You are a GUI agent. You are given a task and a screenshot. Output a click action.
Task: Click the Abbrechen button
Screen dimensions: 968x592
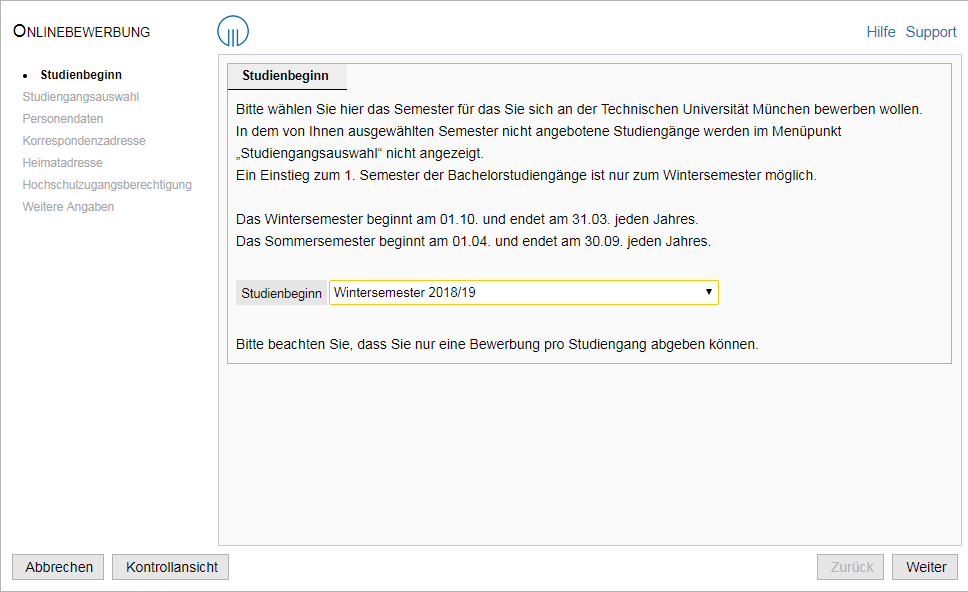pos(59,567)
